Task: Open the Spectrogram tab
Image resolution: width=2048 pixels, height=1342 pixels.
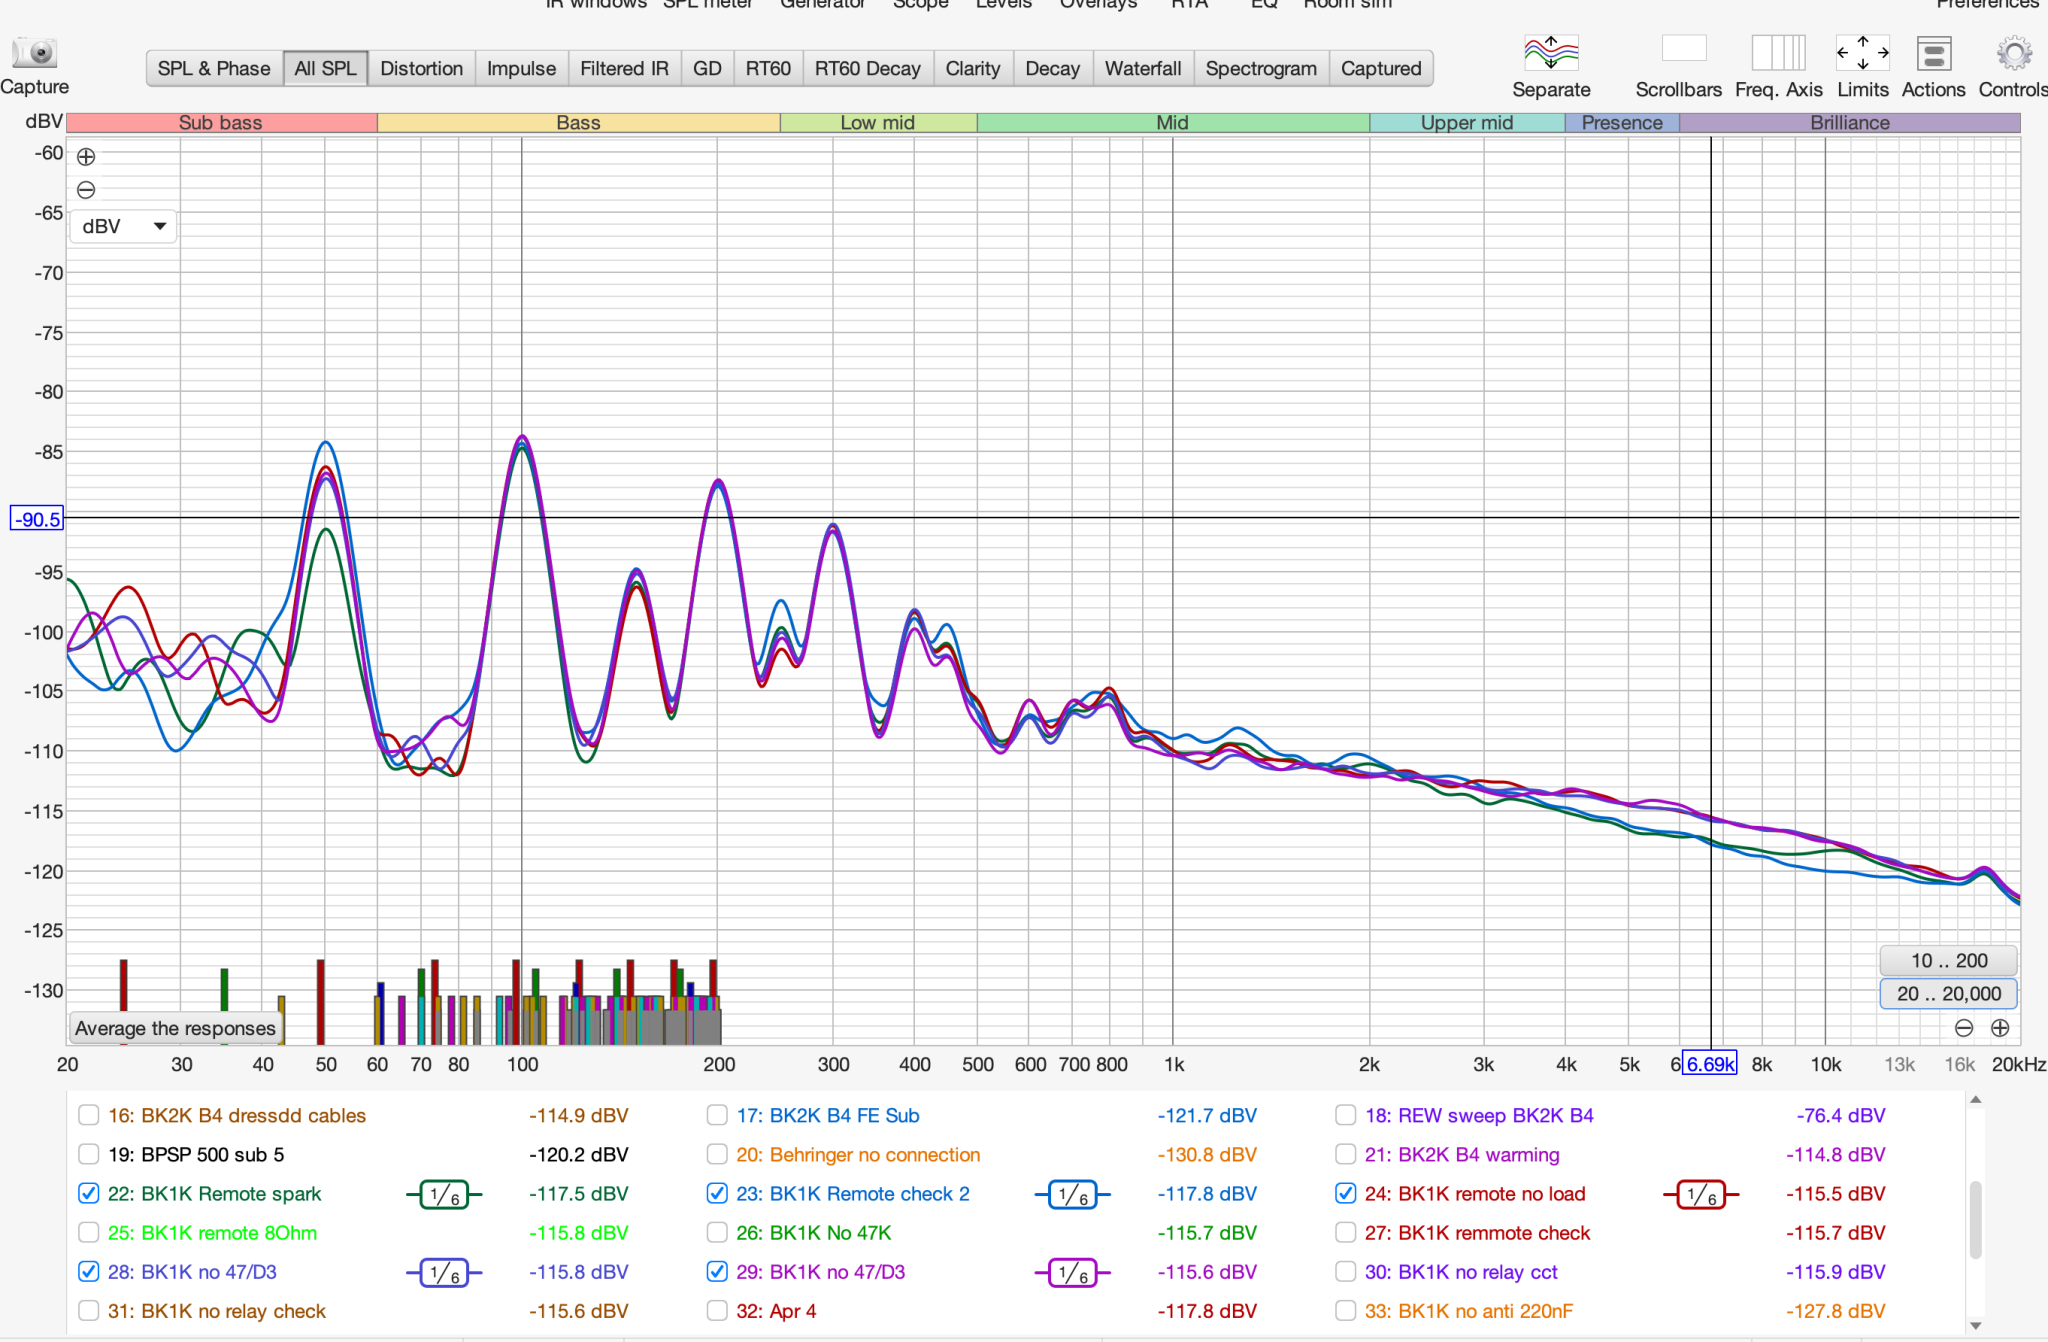Action: coord(1261,68)
